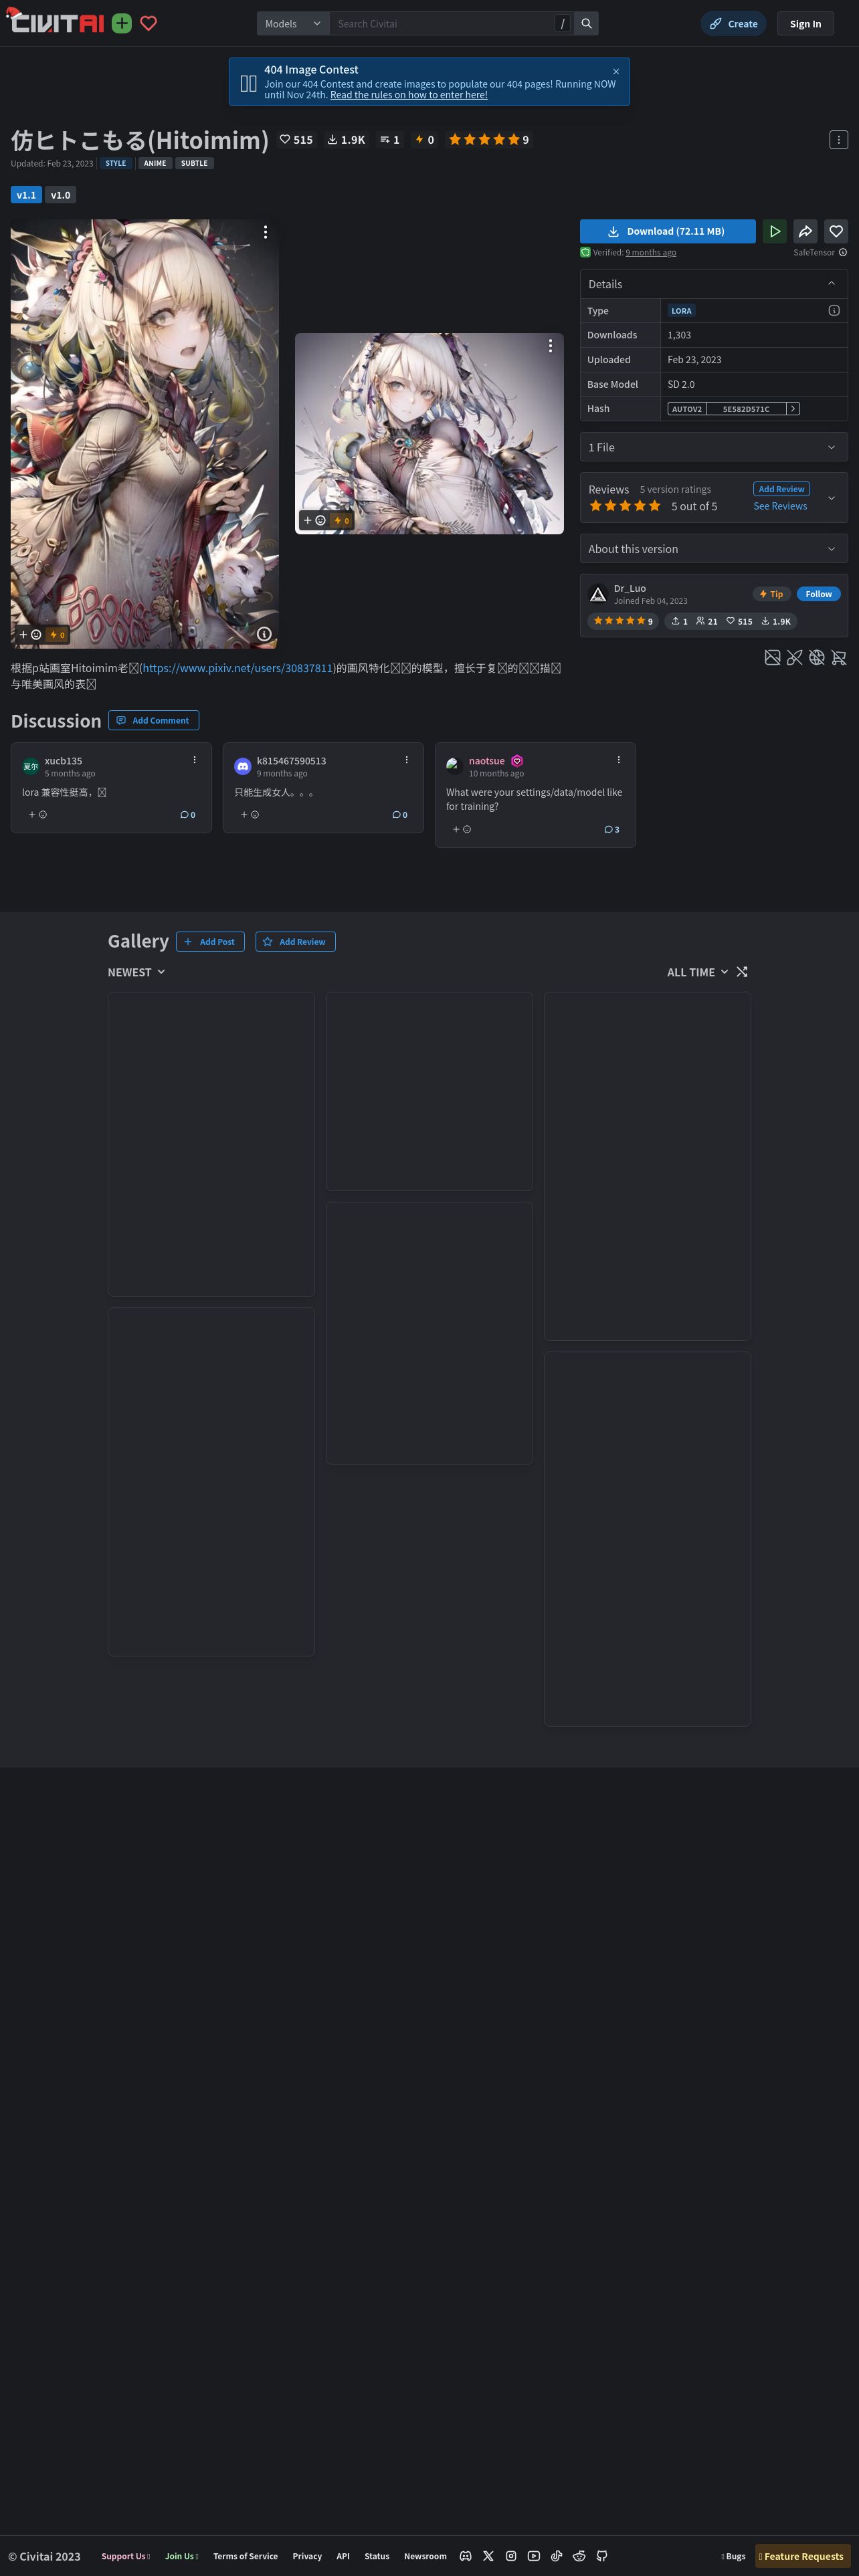This screenshot has height=2576, width=859.
Task: Open Terms of Service footer link
Action: click(x=245, y=2556)
